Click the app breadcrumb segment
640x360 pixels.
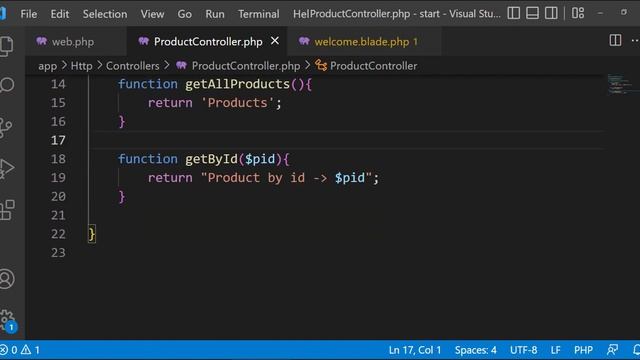click(47, 66)
